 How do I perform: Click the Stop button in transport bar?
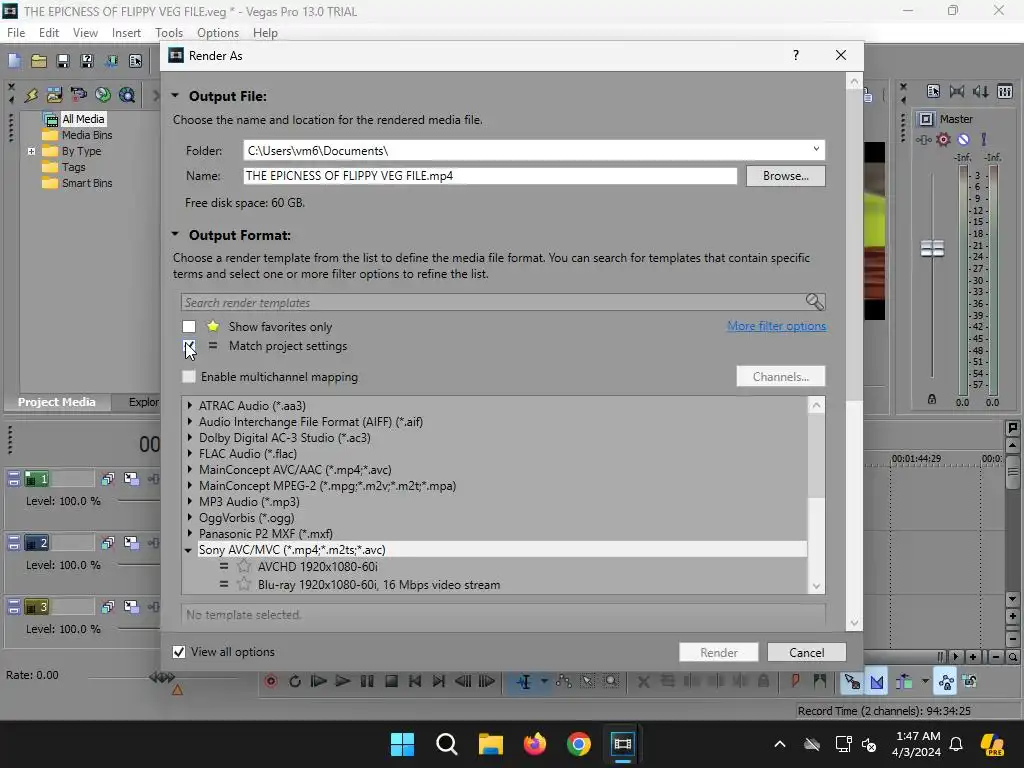click(x=391, y=681)
